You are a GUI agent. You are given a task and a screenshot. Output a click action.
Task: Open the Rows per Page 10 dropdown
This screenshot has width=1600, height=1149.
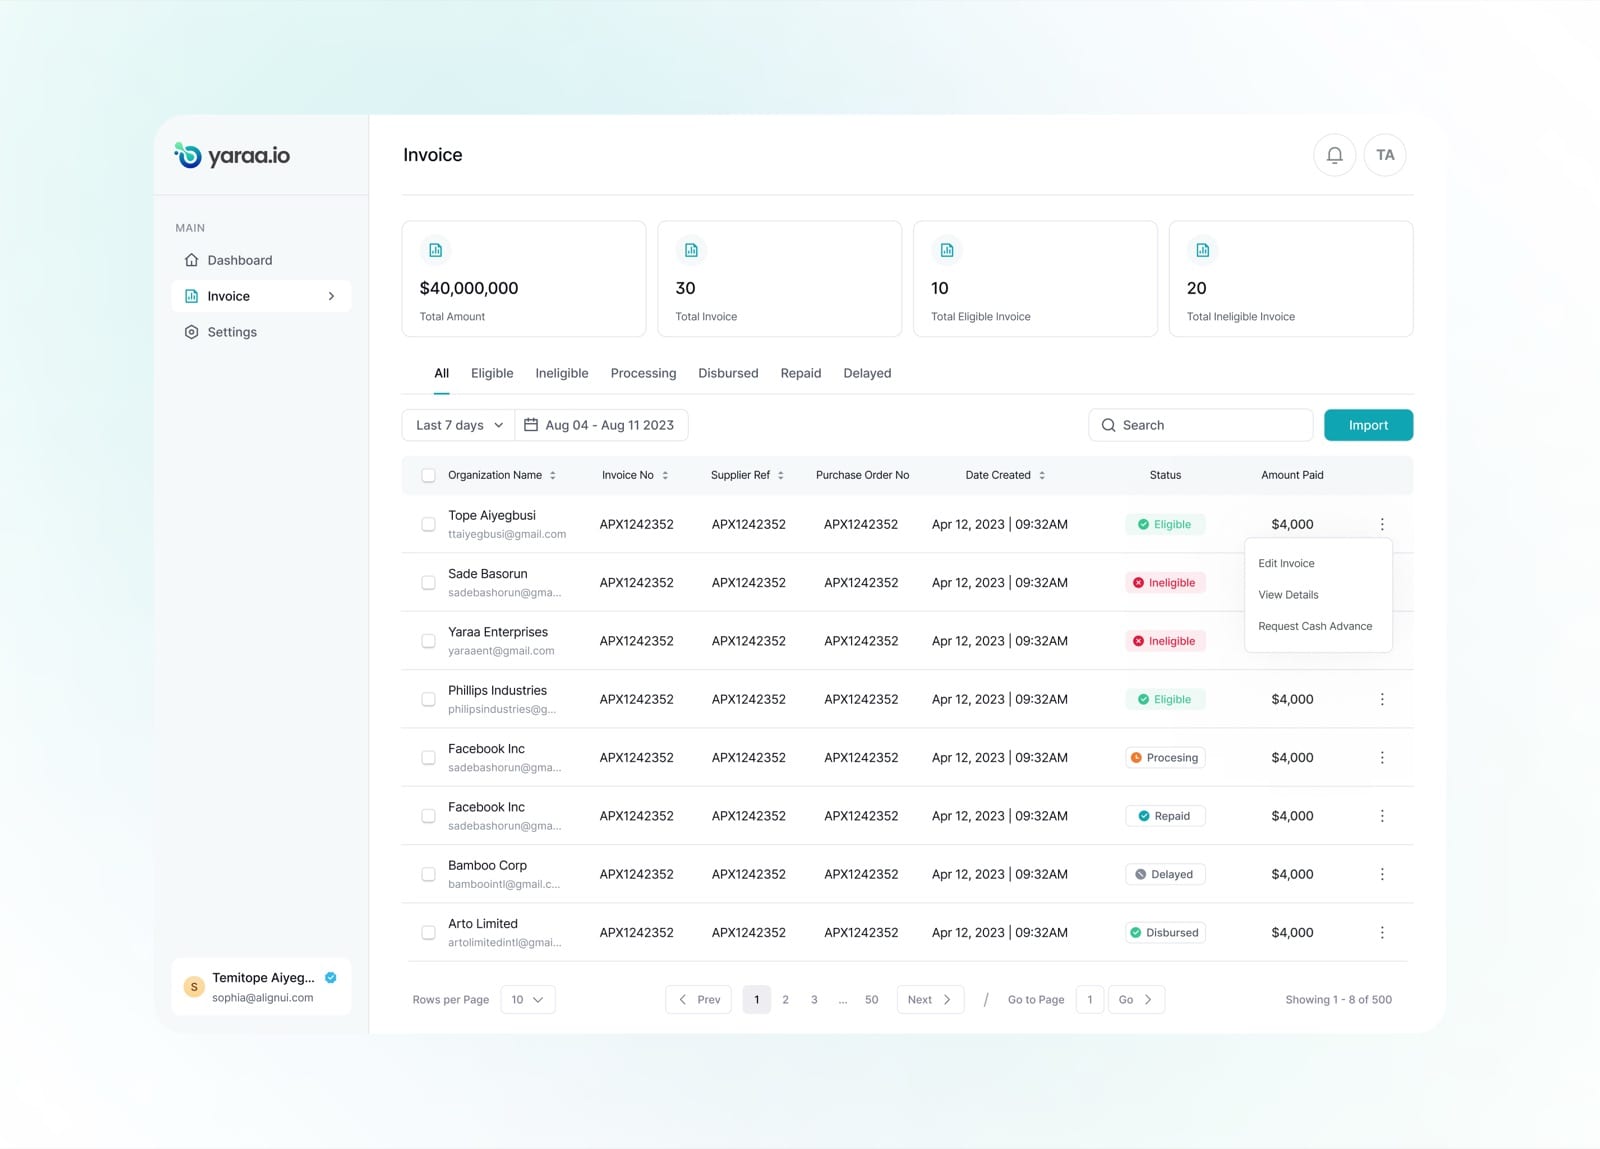527,999
